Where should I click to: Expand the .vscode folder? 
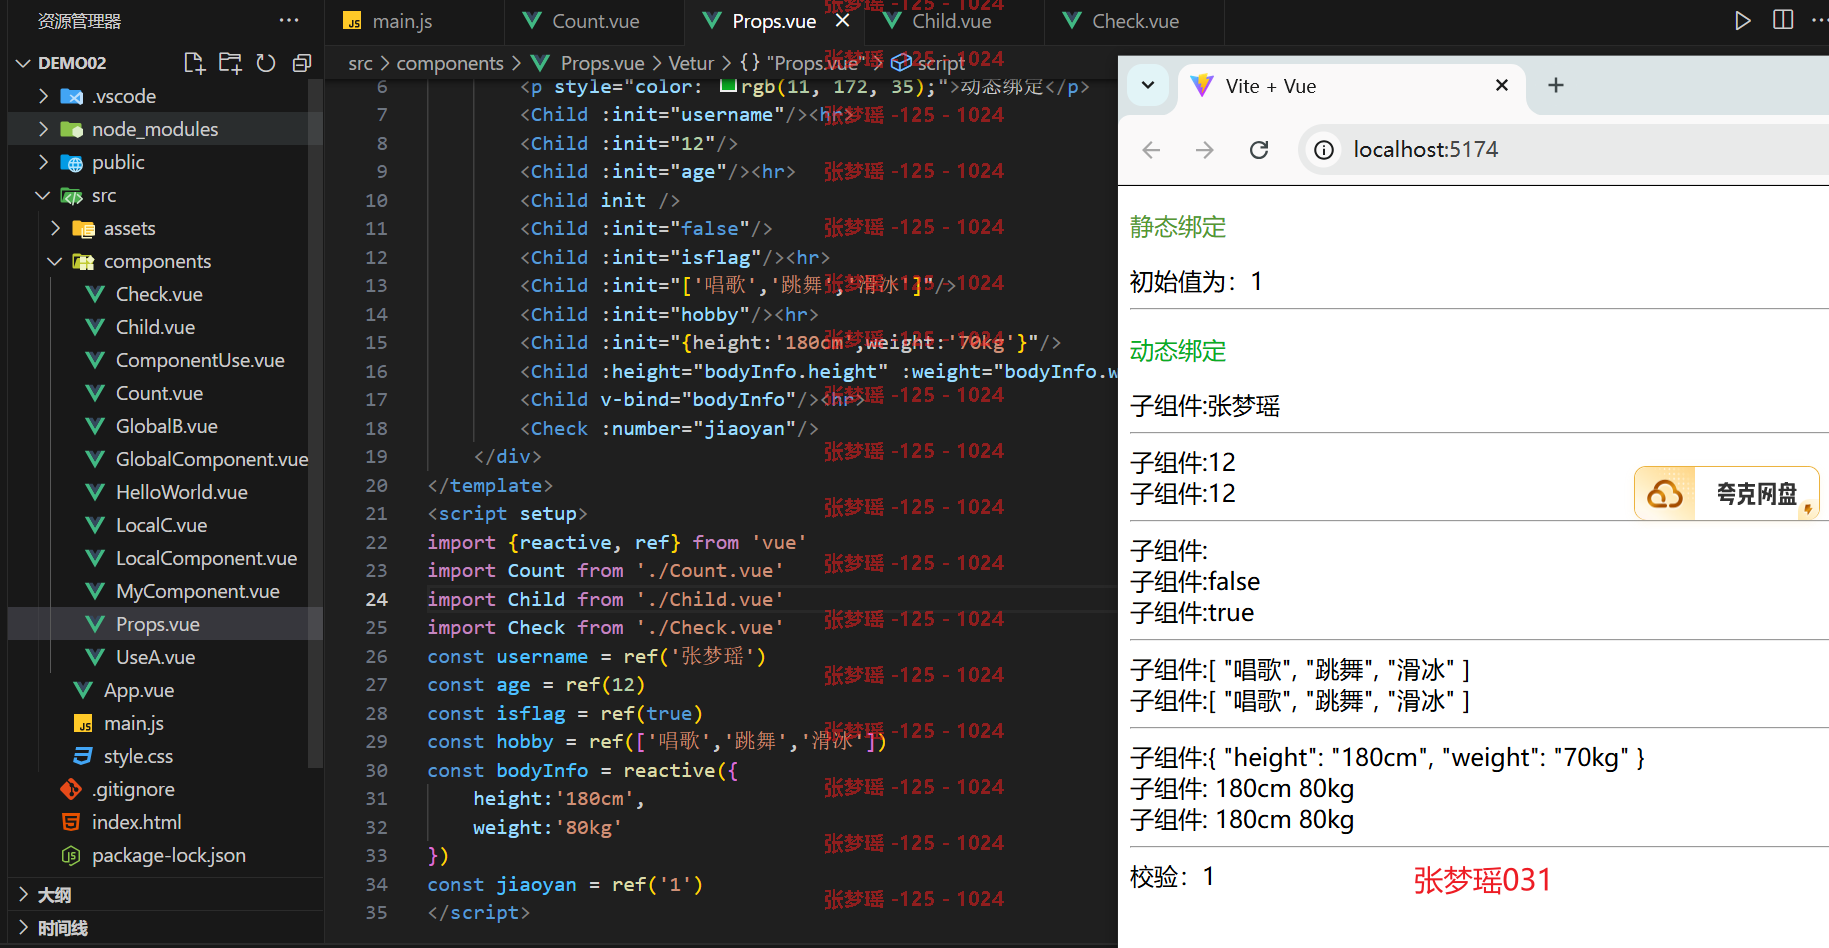pos(43,96)
